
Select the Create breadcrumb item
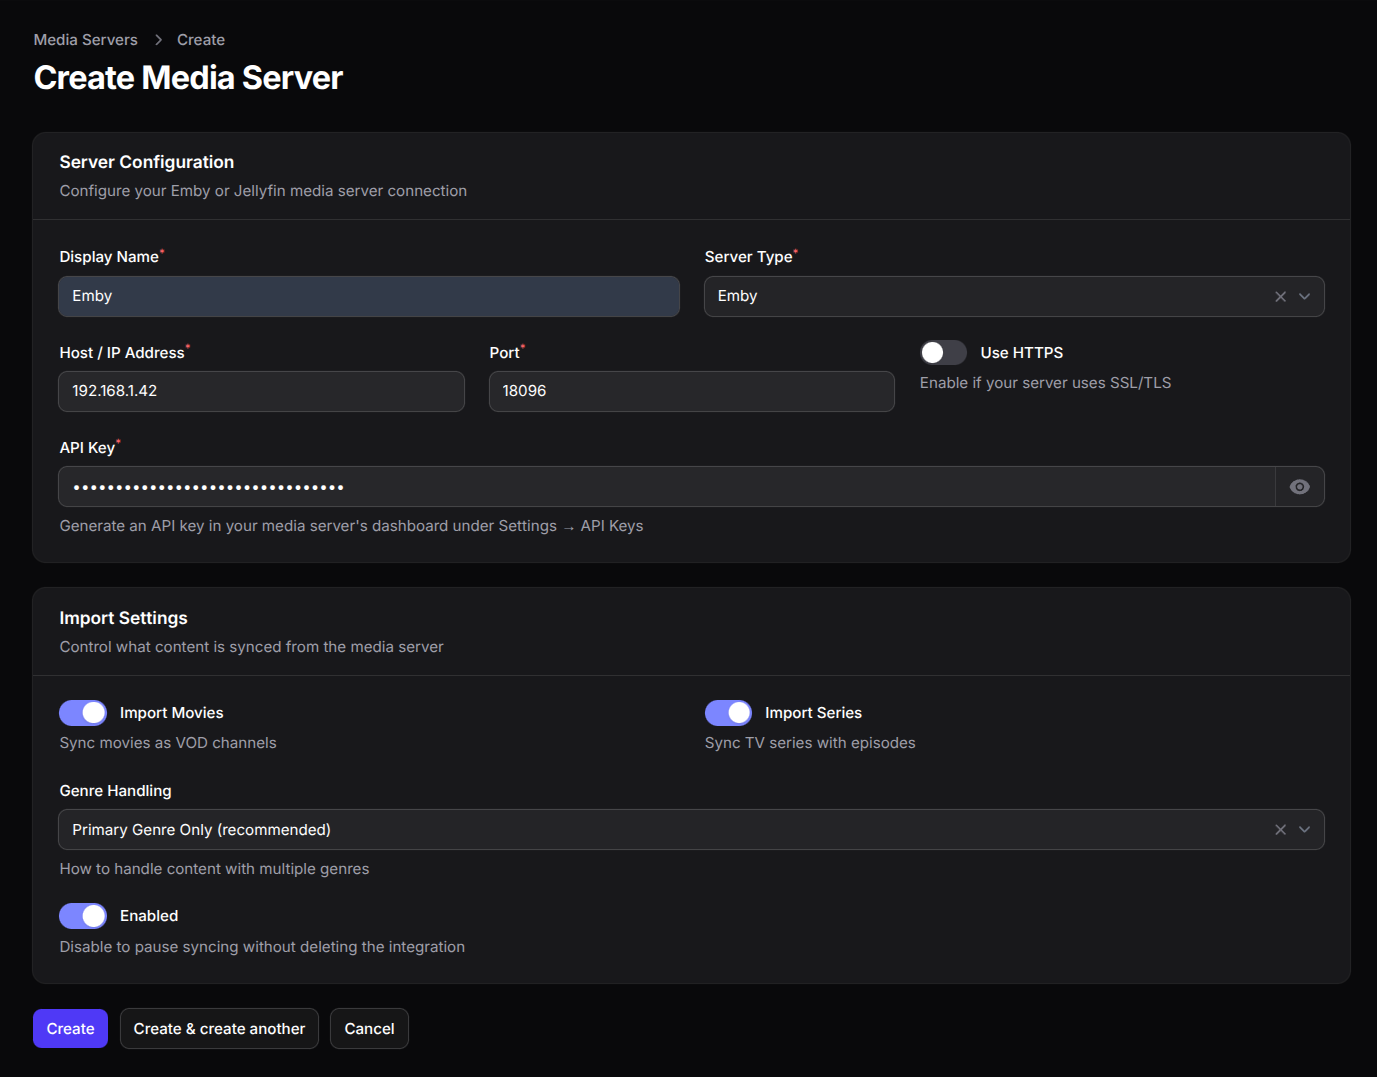coord(200,39)
